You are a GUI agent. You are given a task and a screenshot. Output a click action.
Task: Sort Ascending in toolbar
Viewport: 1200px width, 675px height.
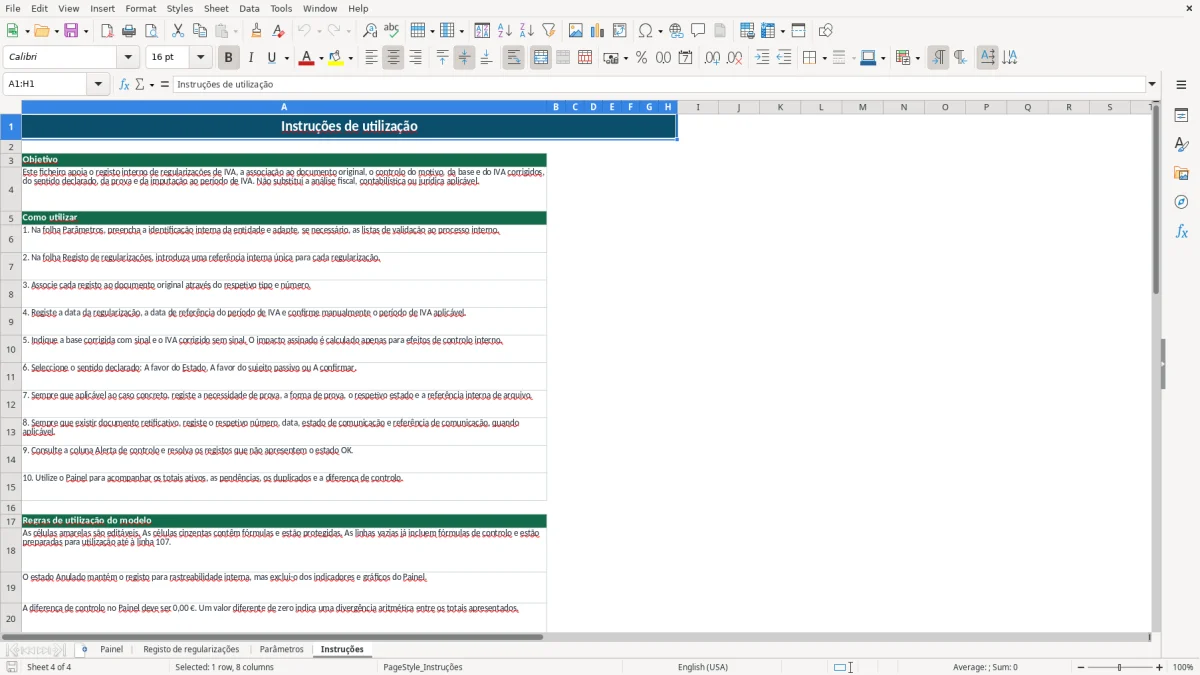(504, 31)
